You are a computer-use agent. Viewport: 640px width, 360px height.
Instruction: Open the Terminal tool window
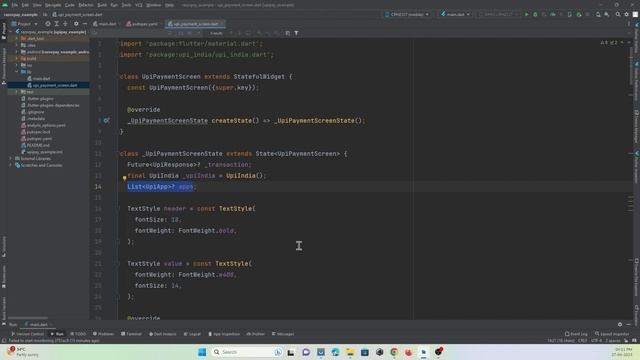coord(131,334)
